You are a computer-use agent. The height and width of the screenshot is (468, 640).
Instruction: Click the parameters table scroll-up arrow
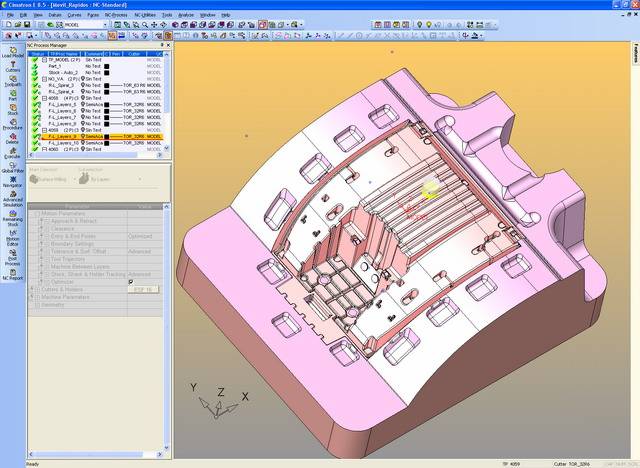[166, 207]
